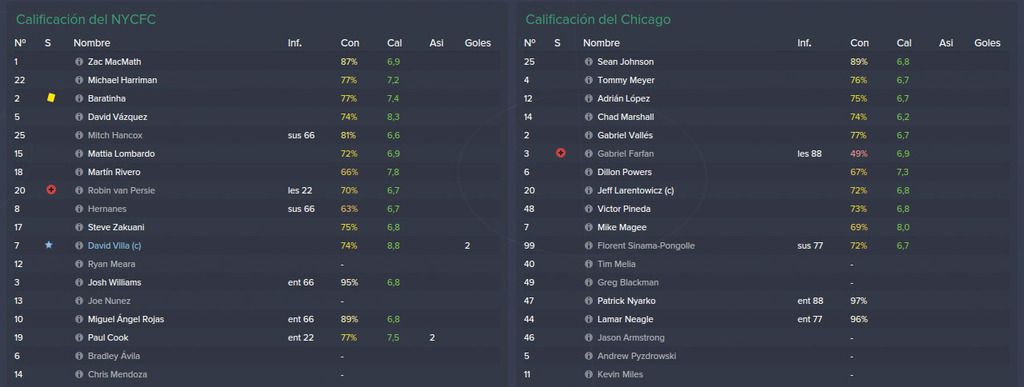Sort Chicago table by Con column
Viewport: 1024px width, 387px height.
click(859, 43)
